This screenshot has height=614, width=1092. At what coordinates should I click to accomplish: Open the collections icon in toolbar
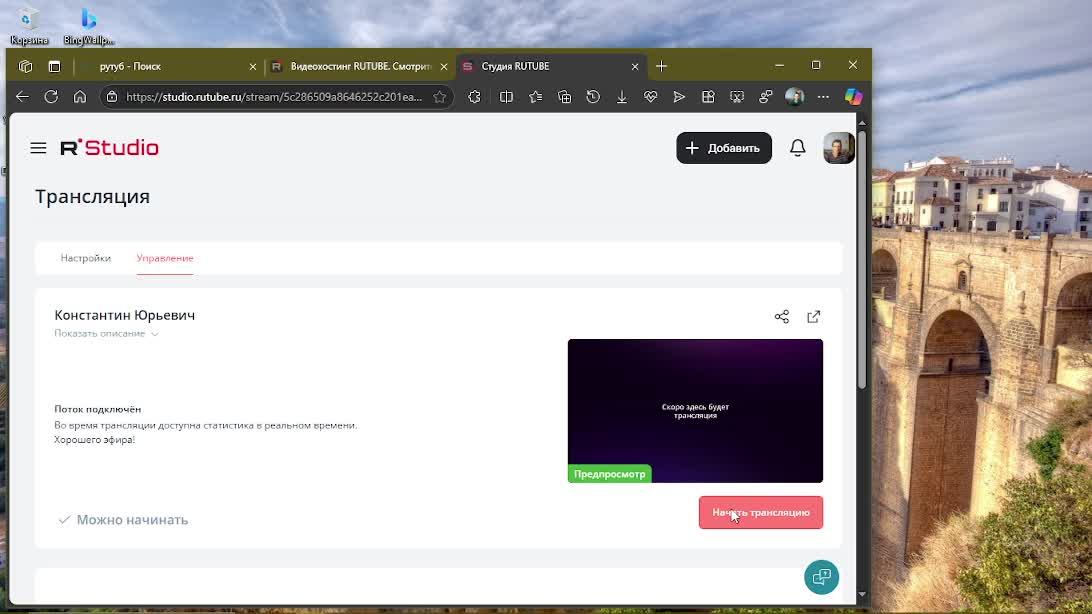click(564, 97)
